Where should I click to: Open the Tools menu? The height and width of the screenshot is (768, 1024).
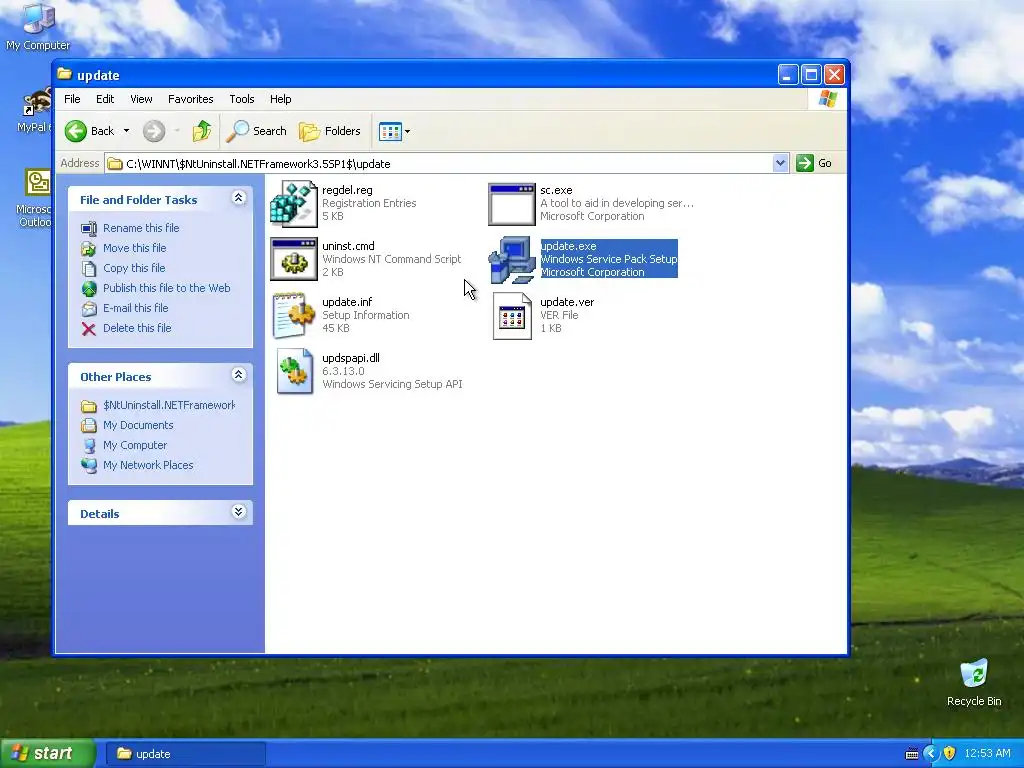[242, 99]
